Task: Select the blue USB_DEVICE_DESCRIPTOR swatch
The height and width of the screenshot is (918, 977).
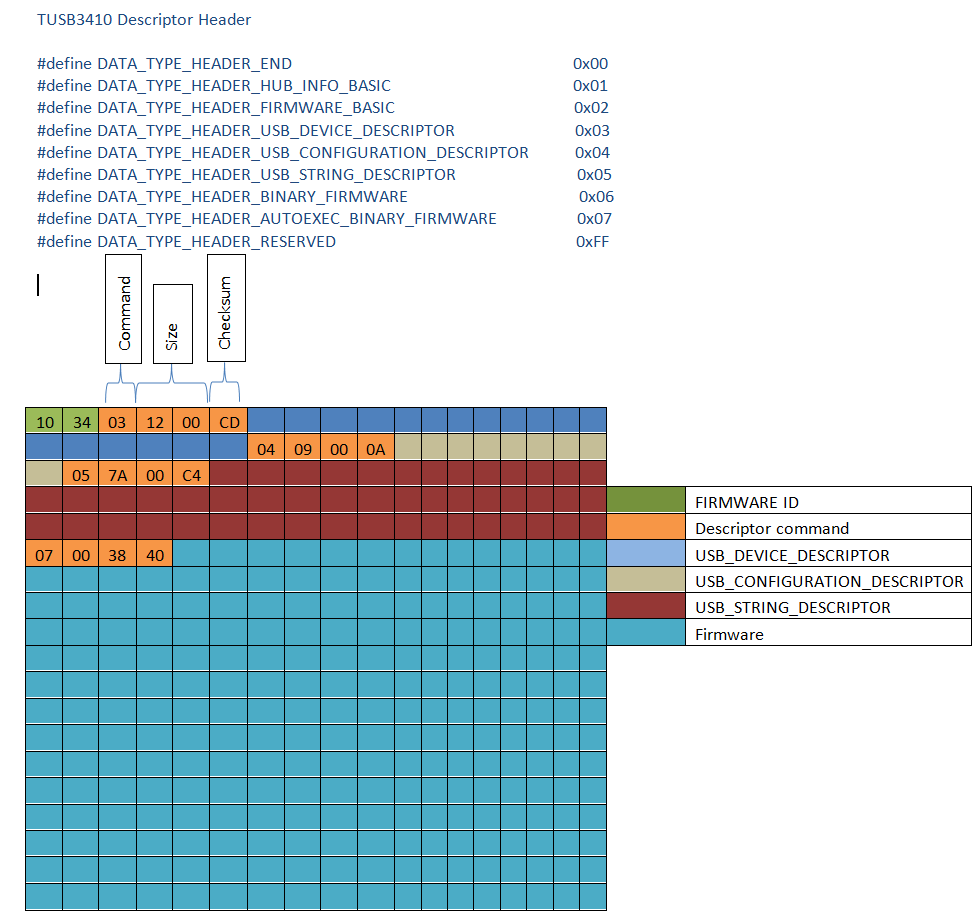Action: tap(643, 554)
